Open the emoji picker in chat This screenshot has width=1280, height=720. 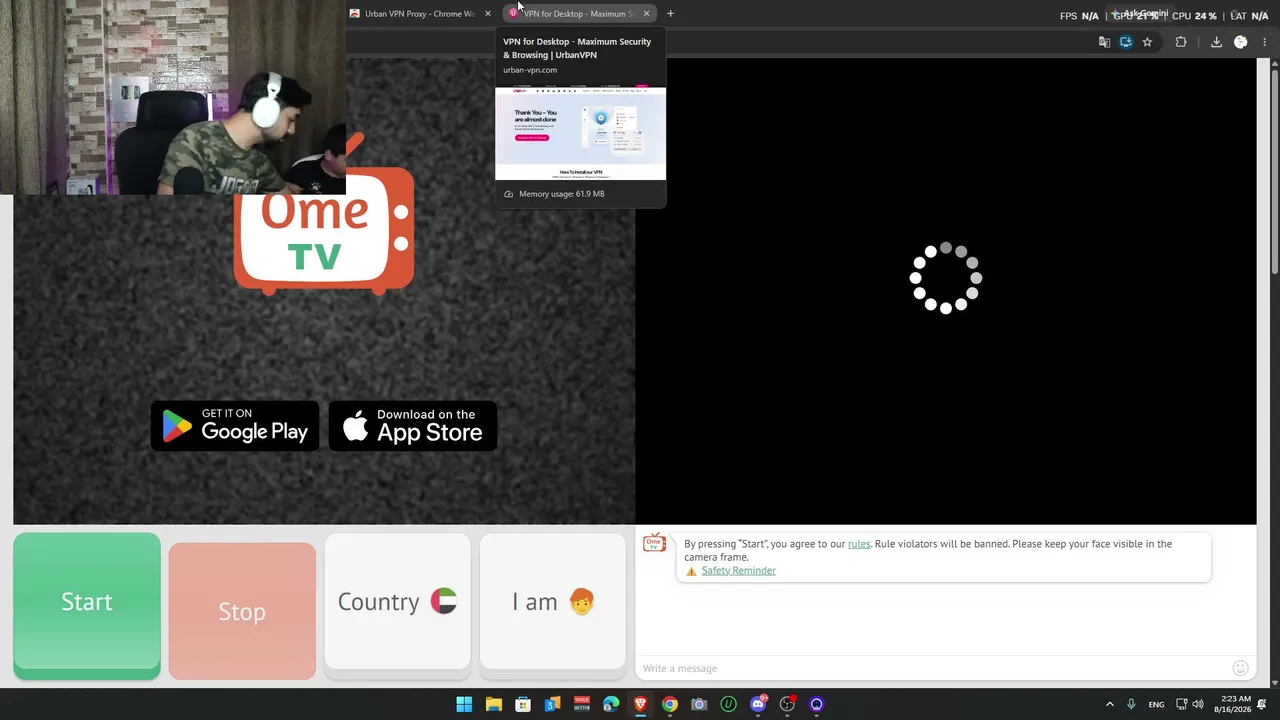pyautogui.click(x=1240, y=668)
